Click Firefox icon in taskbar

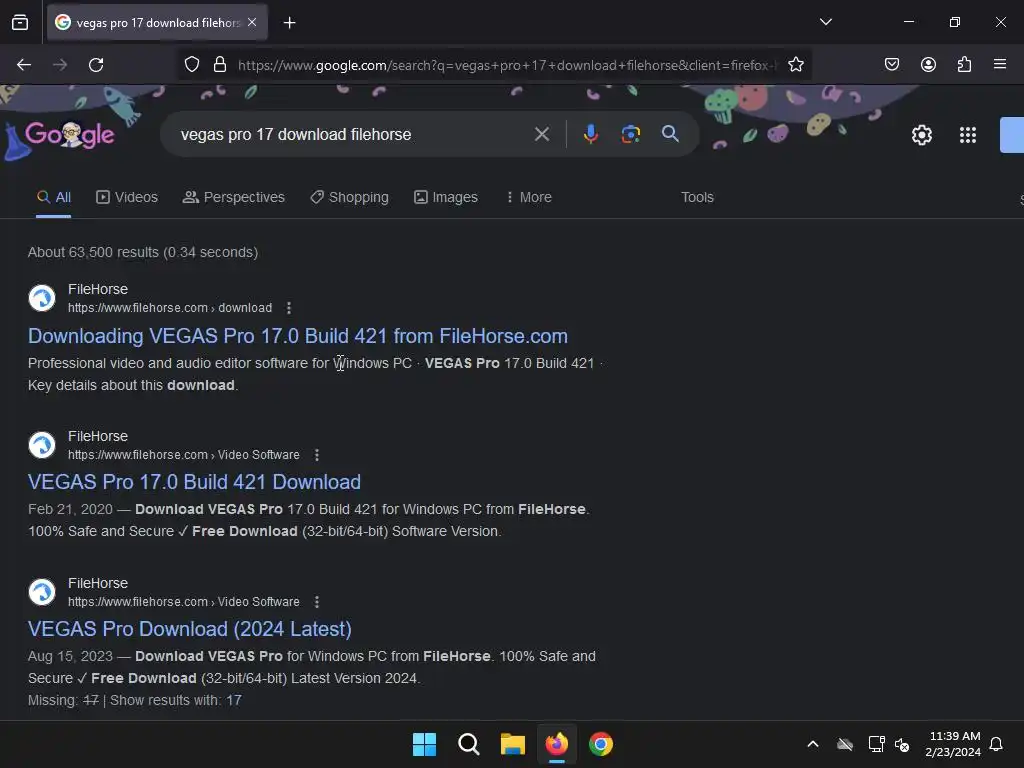click(556, 744)
